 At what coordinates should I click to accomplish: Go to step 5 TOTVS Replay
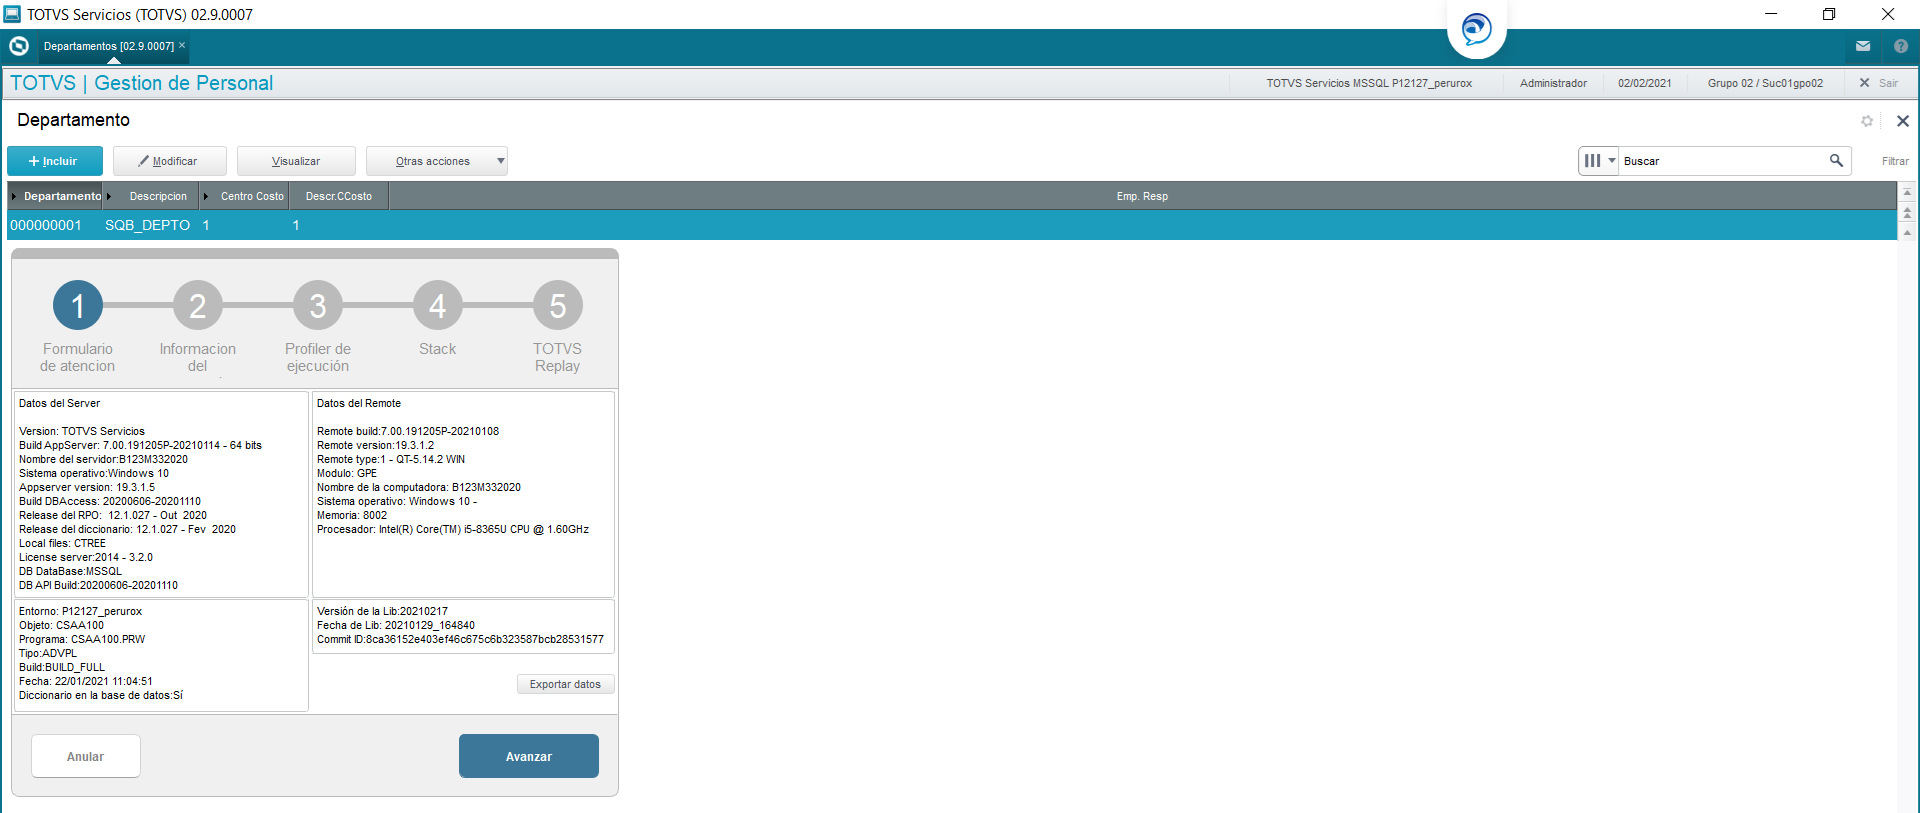pos(558,306)
